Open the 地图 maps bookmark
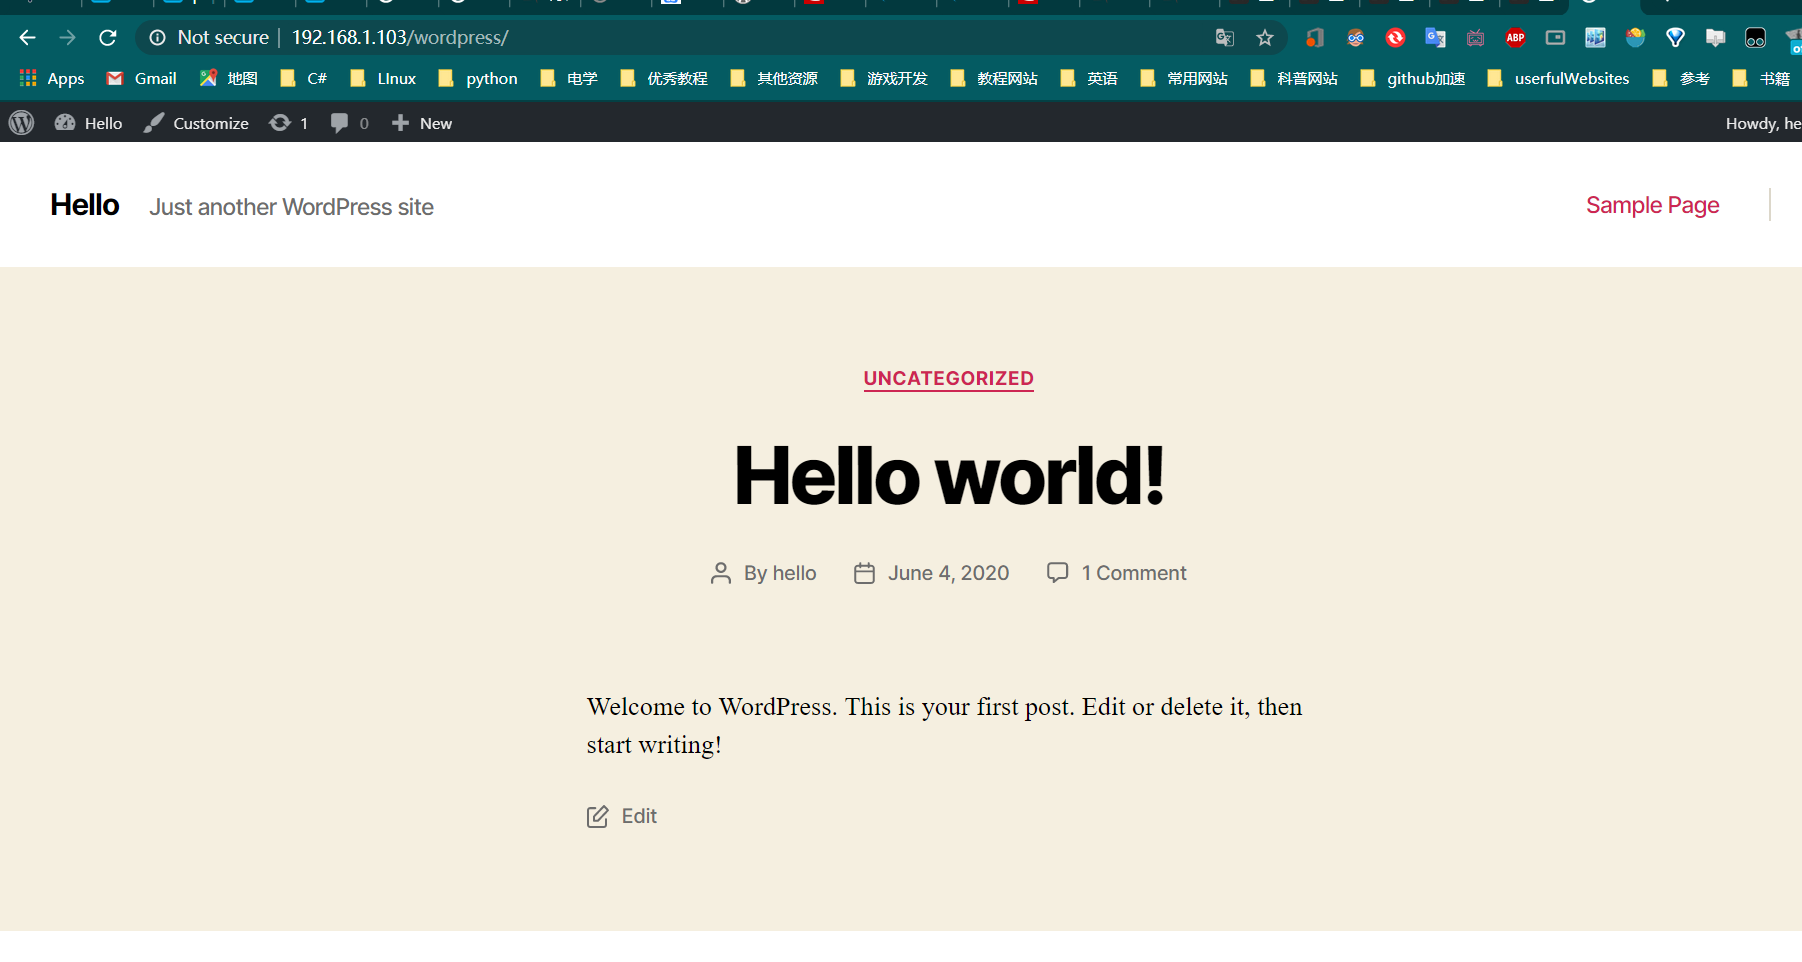The height and width of the screenshot is (962, 1802). coord(228,78)
